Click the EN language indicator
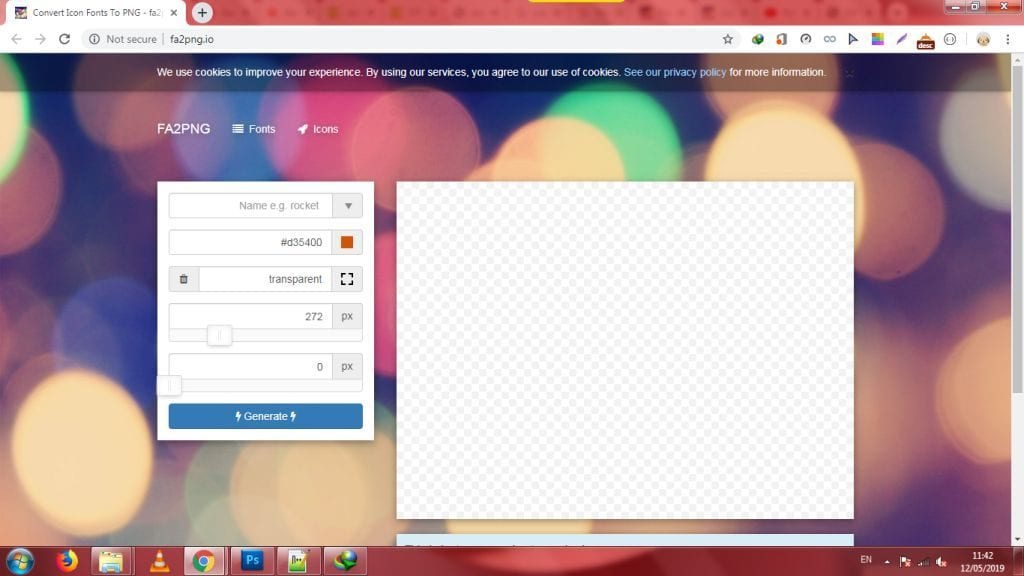The image size is (1024, 576). (x=866, y=560)
